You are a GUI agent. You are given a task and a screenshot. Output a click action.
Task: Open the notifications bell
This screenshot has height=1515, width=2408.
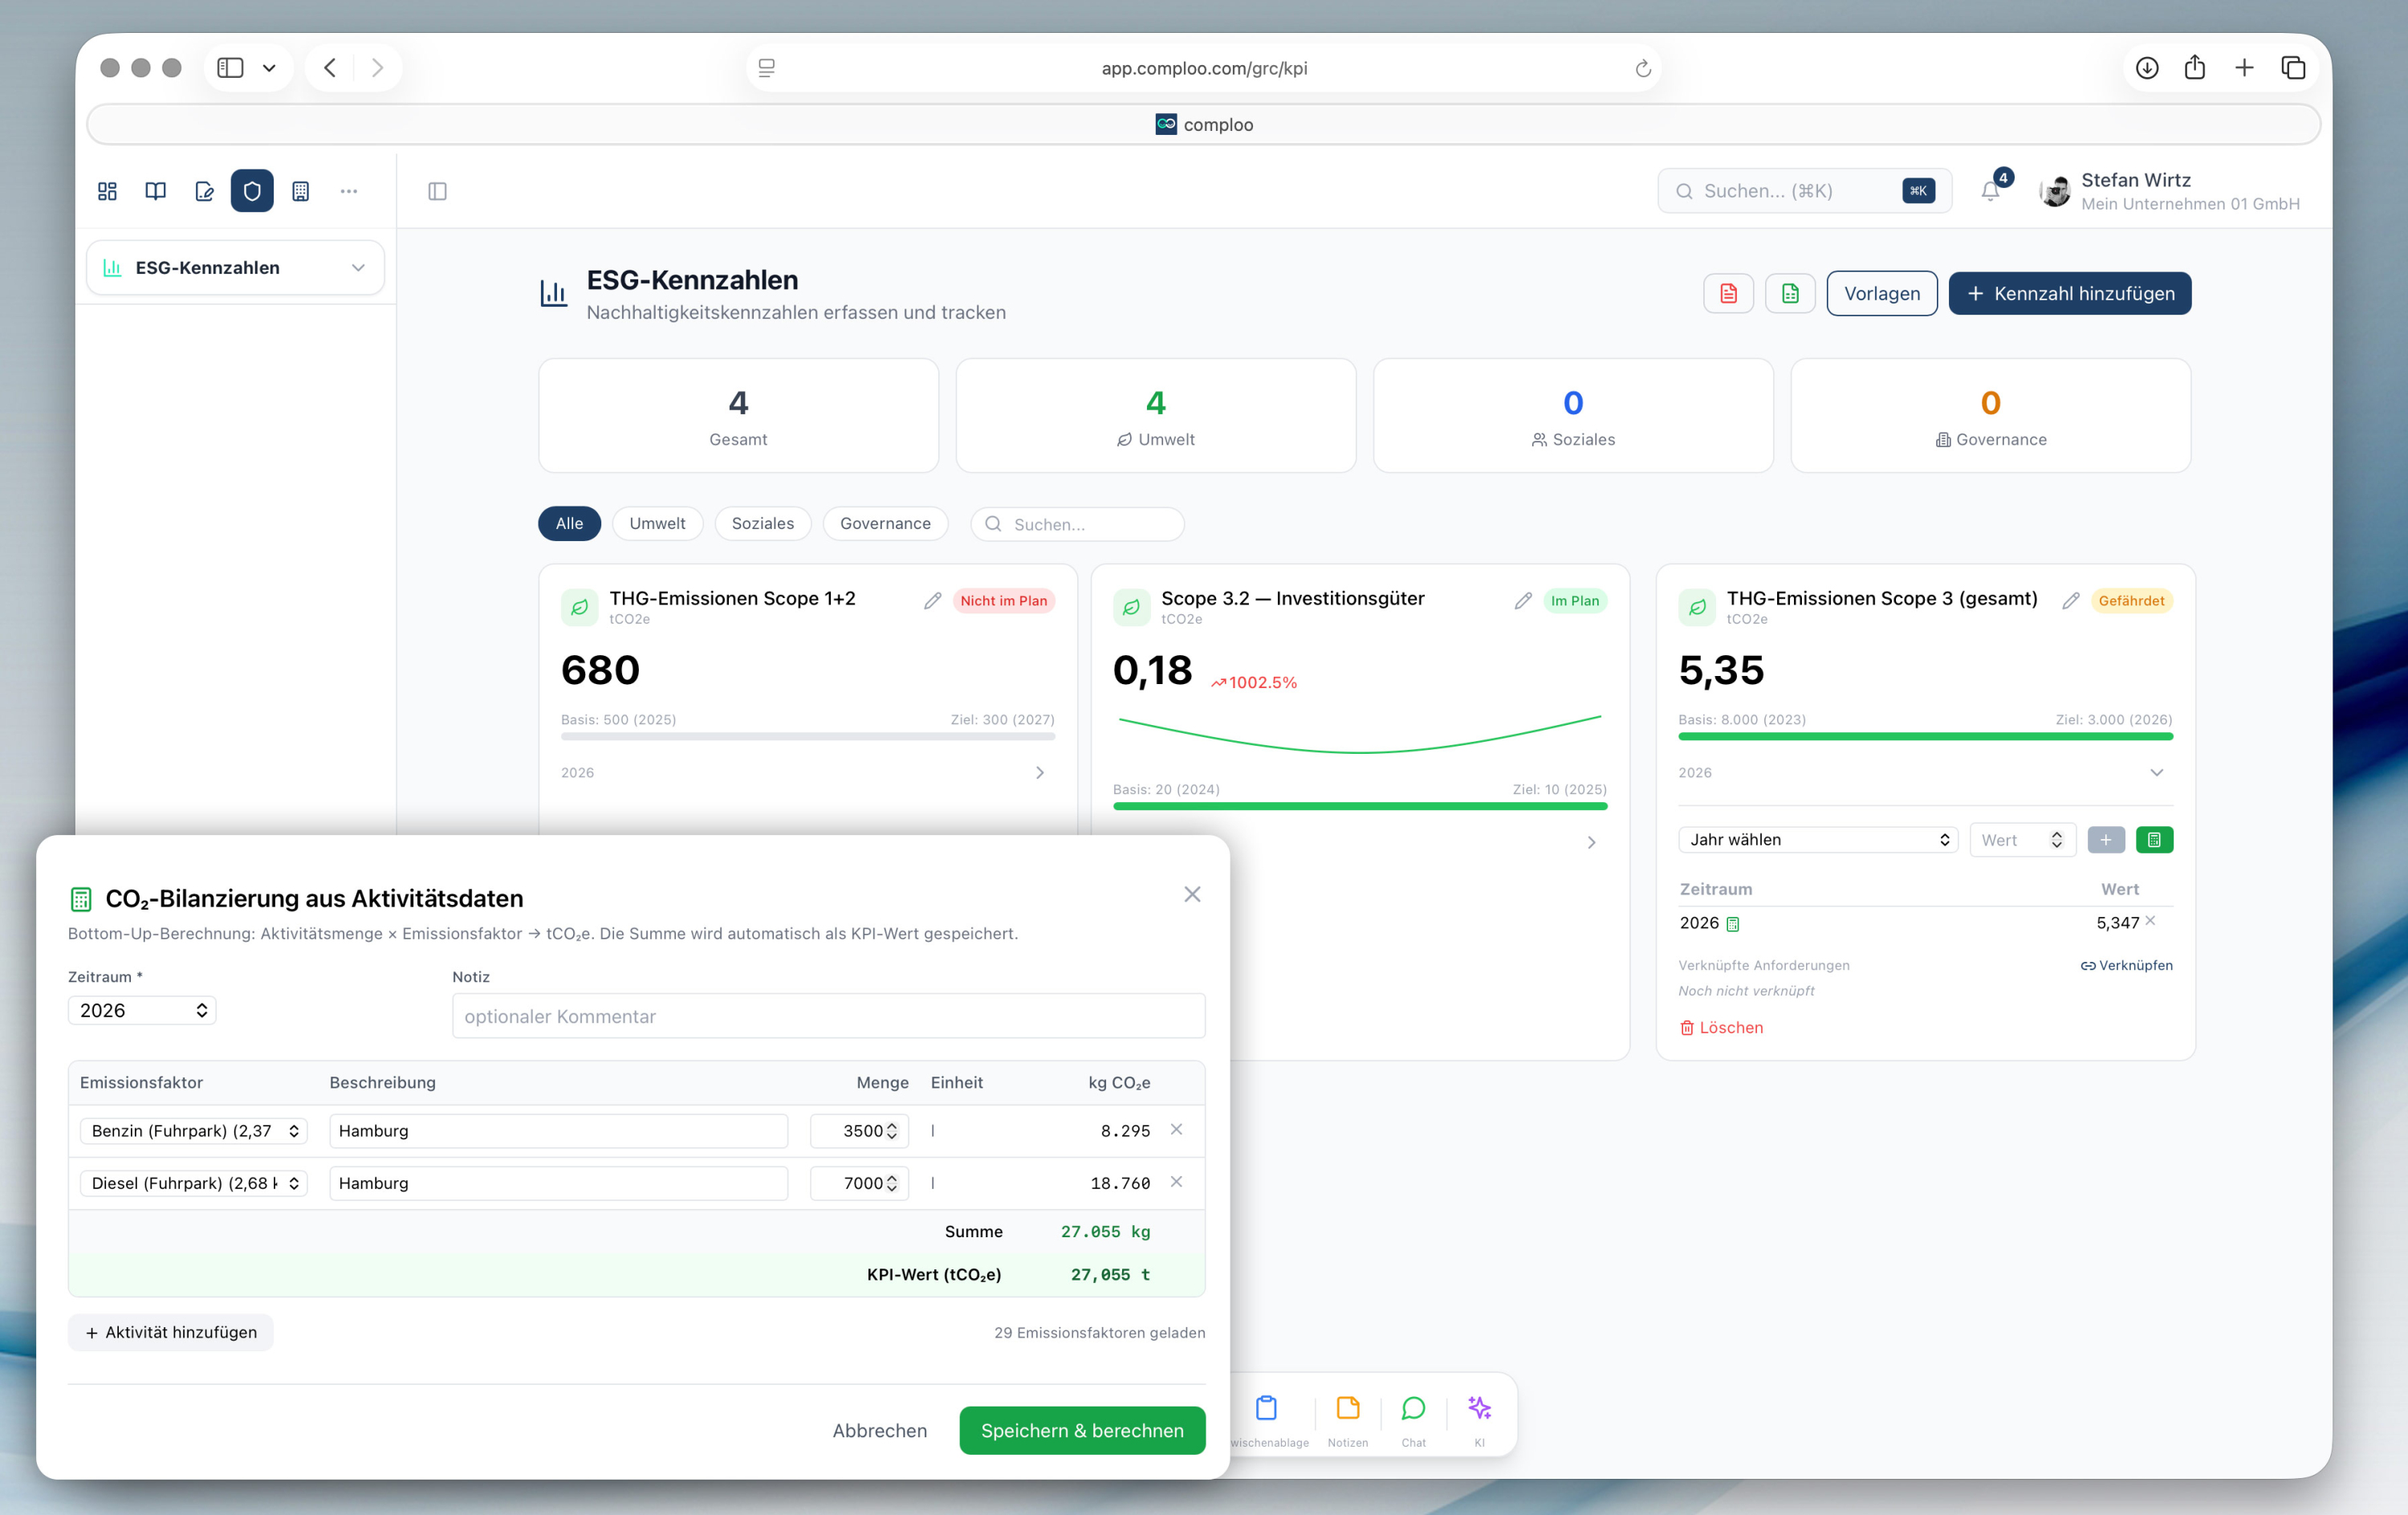[x=1990, y=191]
